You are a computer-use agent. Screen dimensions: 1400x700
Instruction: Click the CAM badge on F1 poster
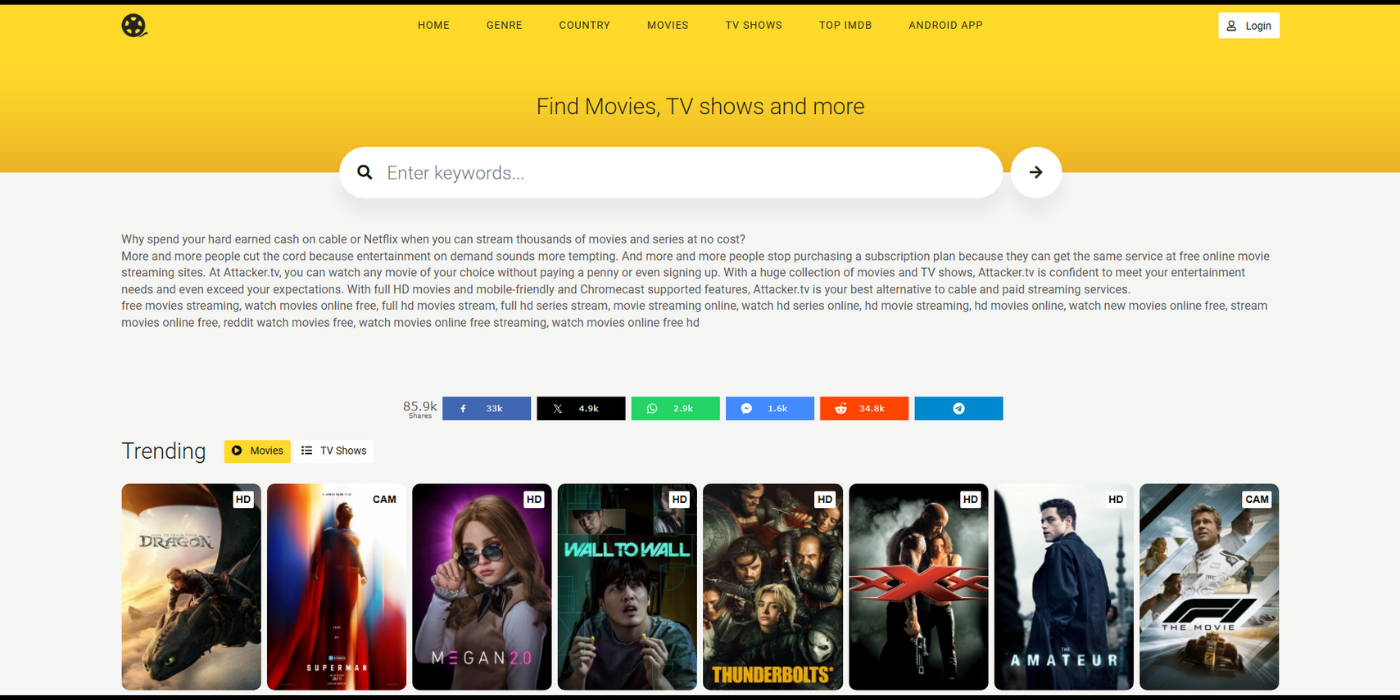(1257, 499)
